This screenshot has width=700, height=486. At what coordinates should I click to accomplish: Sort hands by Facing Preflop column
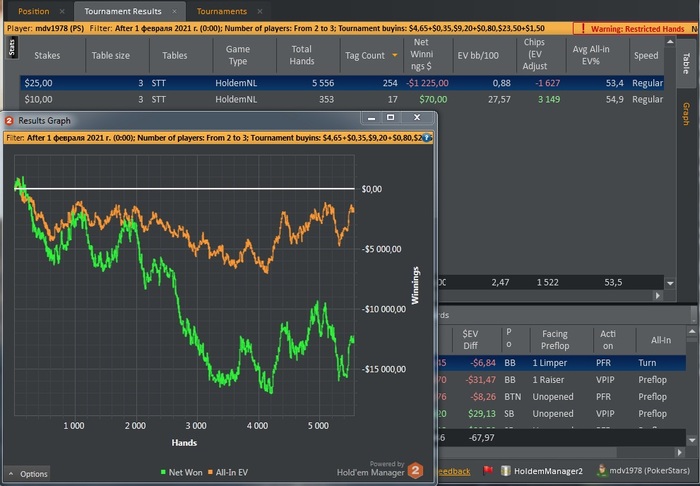[x=555, y=340]
